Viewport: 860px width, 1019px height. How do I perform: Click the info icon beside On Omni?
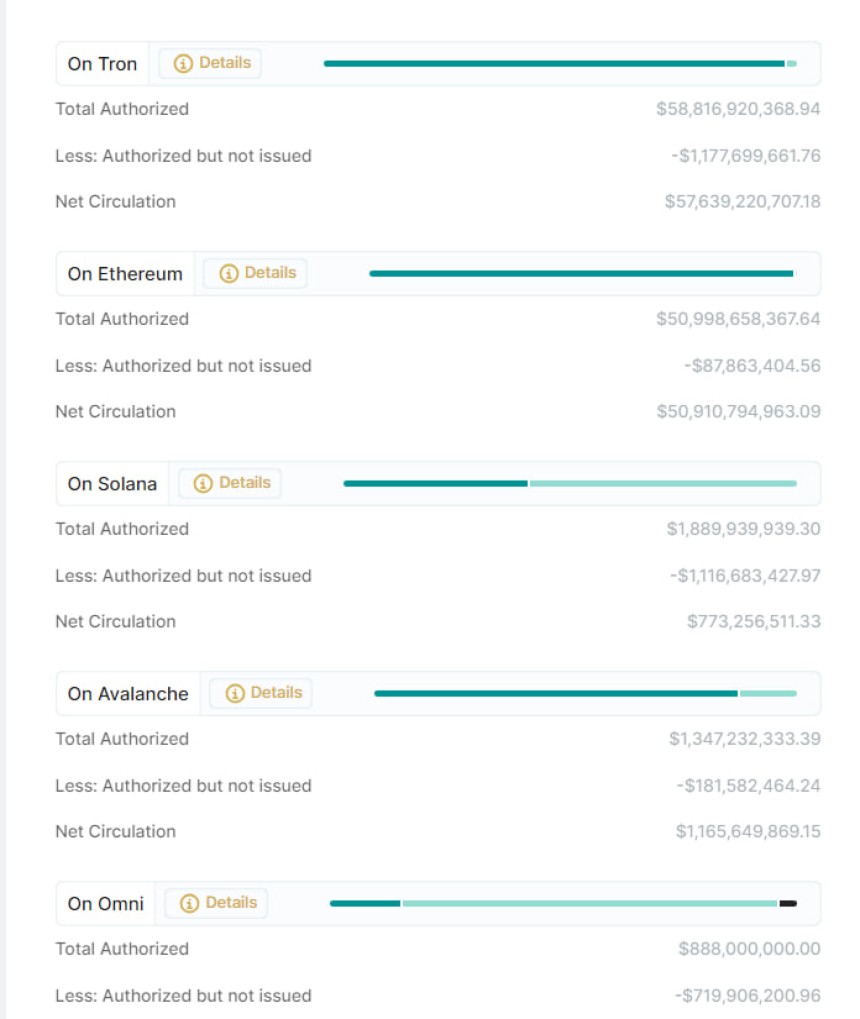[x=190, y=903]
